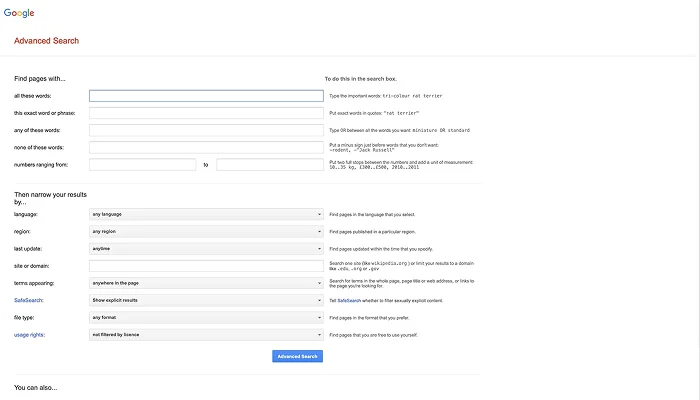Click SafeSearch link in the help text

coord(348,300)
